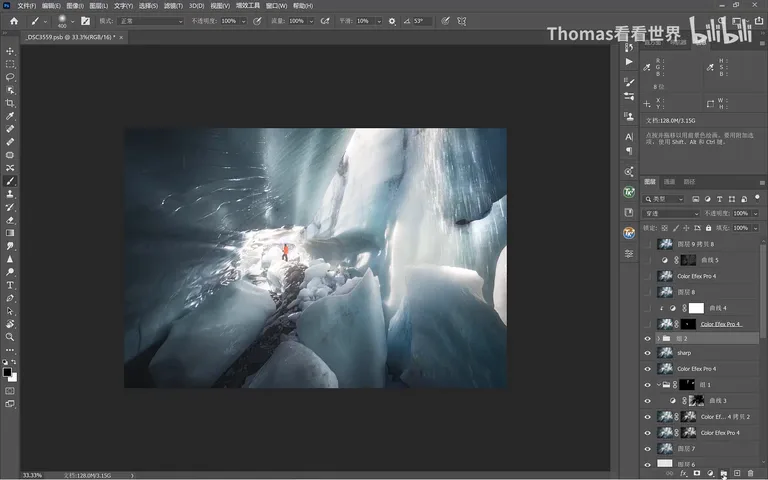The height and width of the screenshot is (480, 768).
Task: Select the Gradient tool
Action: [10, 233]
